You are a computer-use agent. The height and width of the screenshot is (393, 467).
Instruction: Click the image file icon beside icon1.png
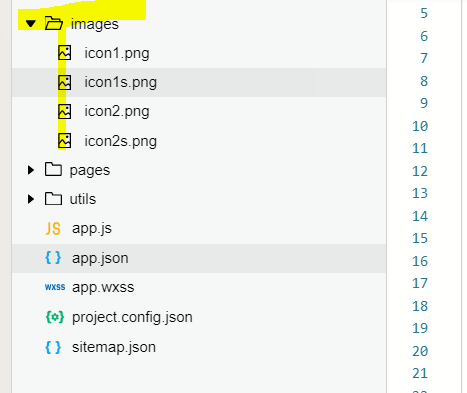pos(65,53)
